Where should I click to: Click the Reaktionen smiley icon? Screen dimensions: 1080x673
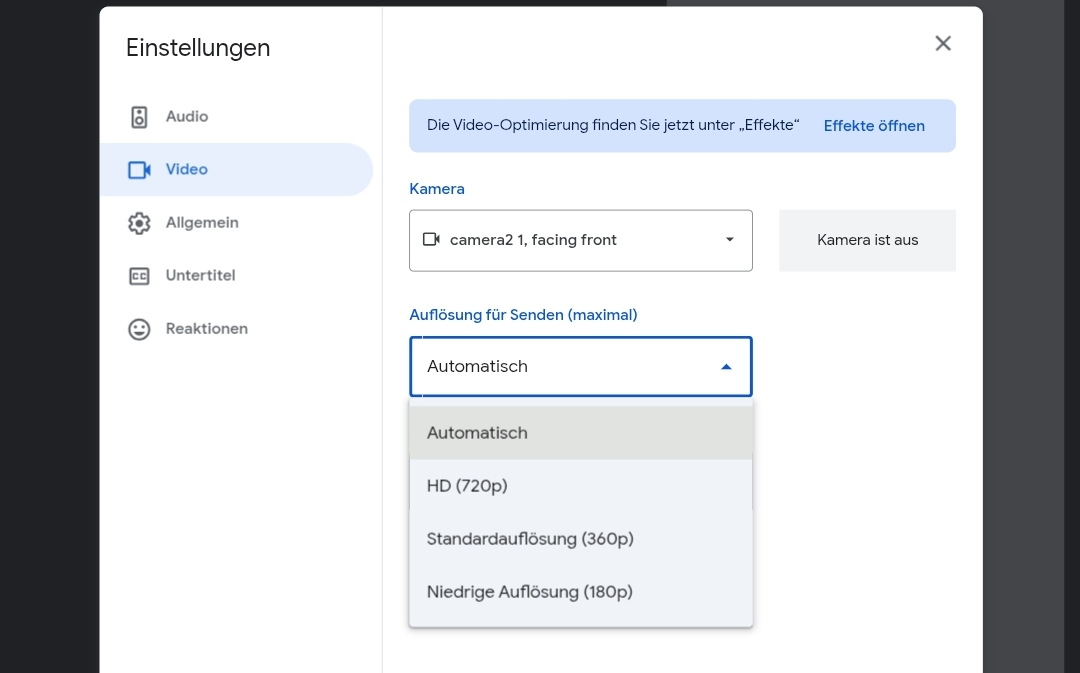pos(139,329)
